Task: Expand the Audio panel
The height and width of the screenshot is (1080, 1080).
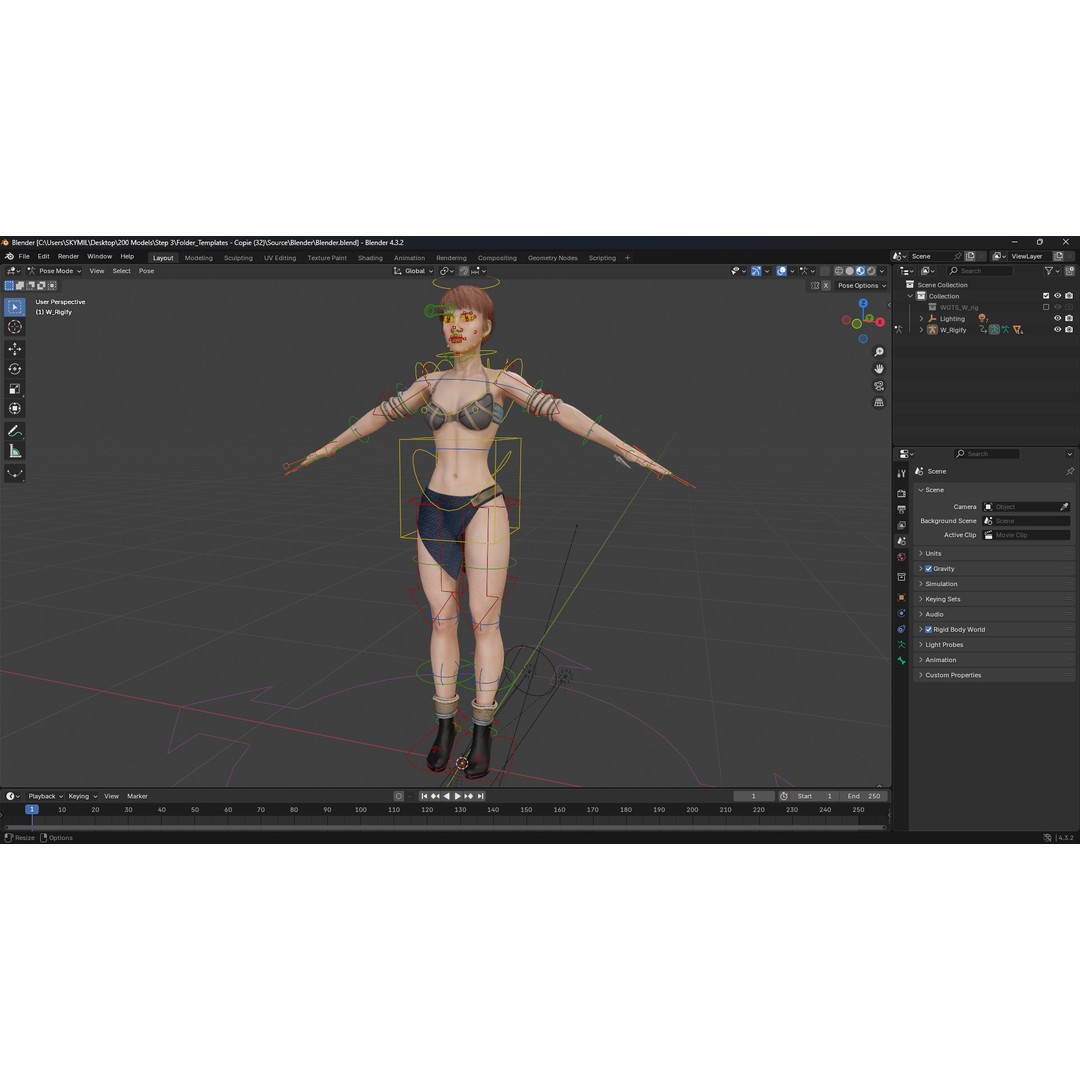Action: pyautogui.click(x=994, y=614)
